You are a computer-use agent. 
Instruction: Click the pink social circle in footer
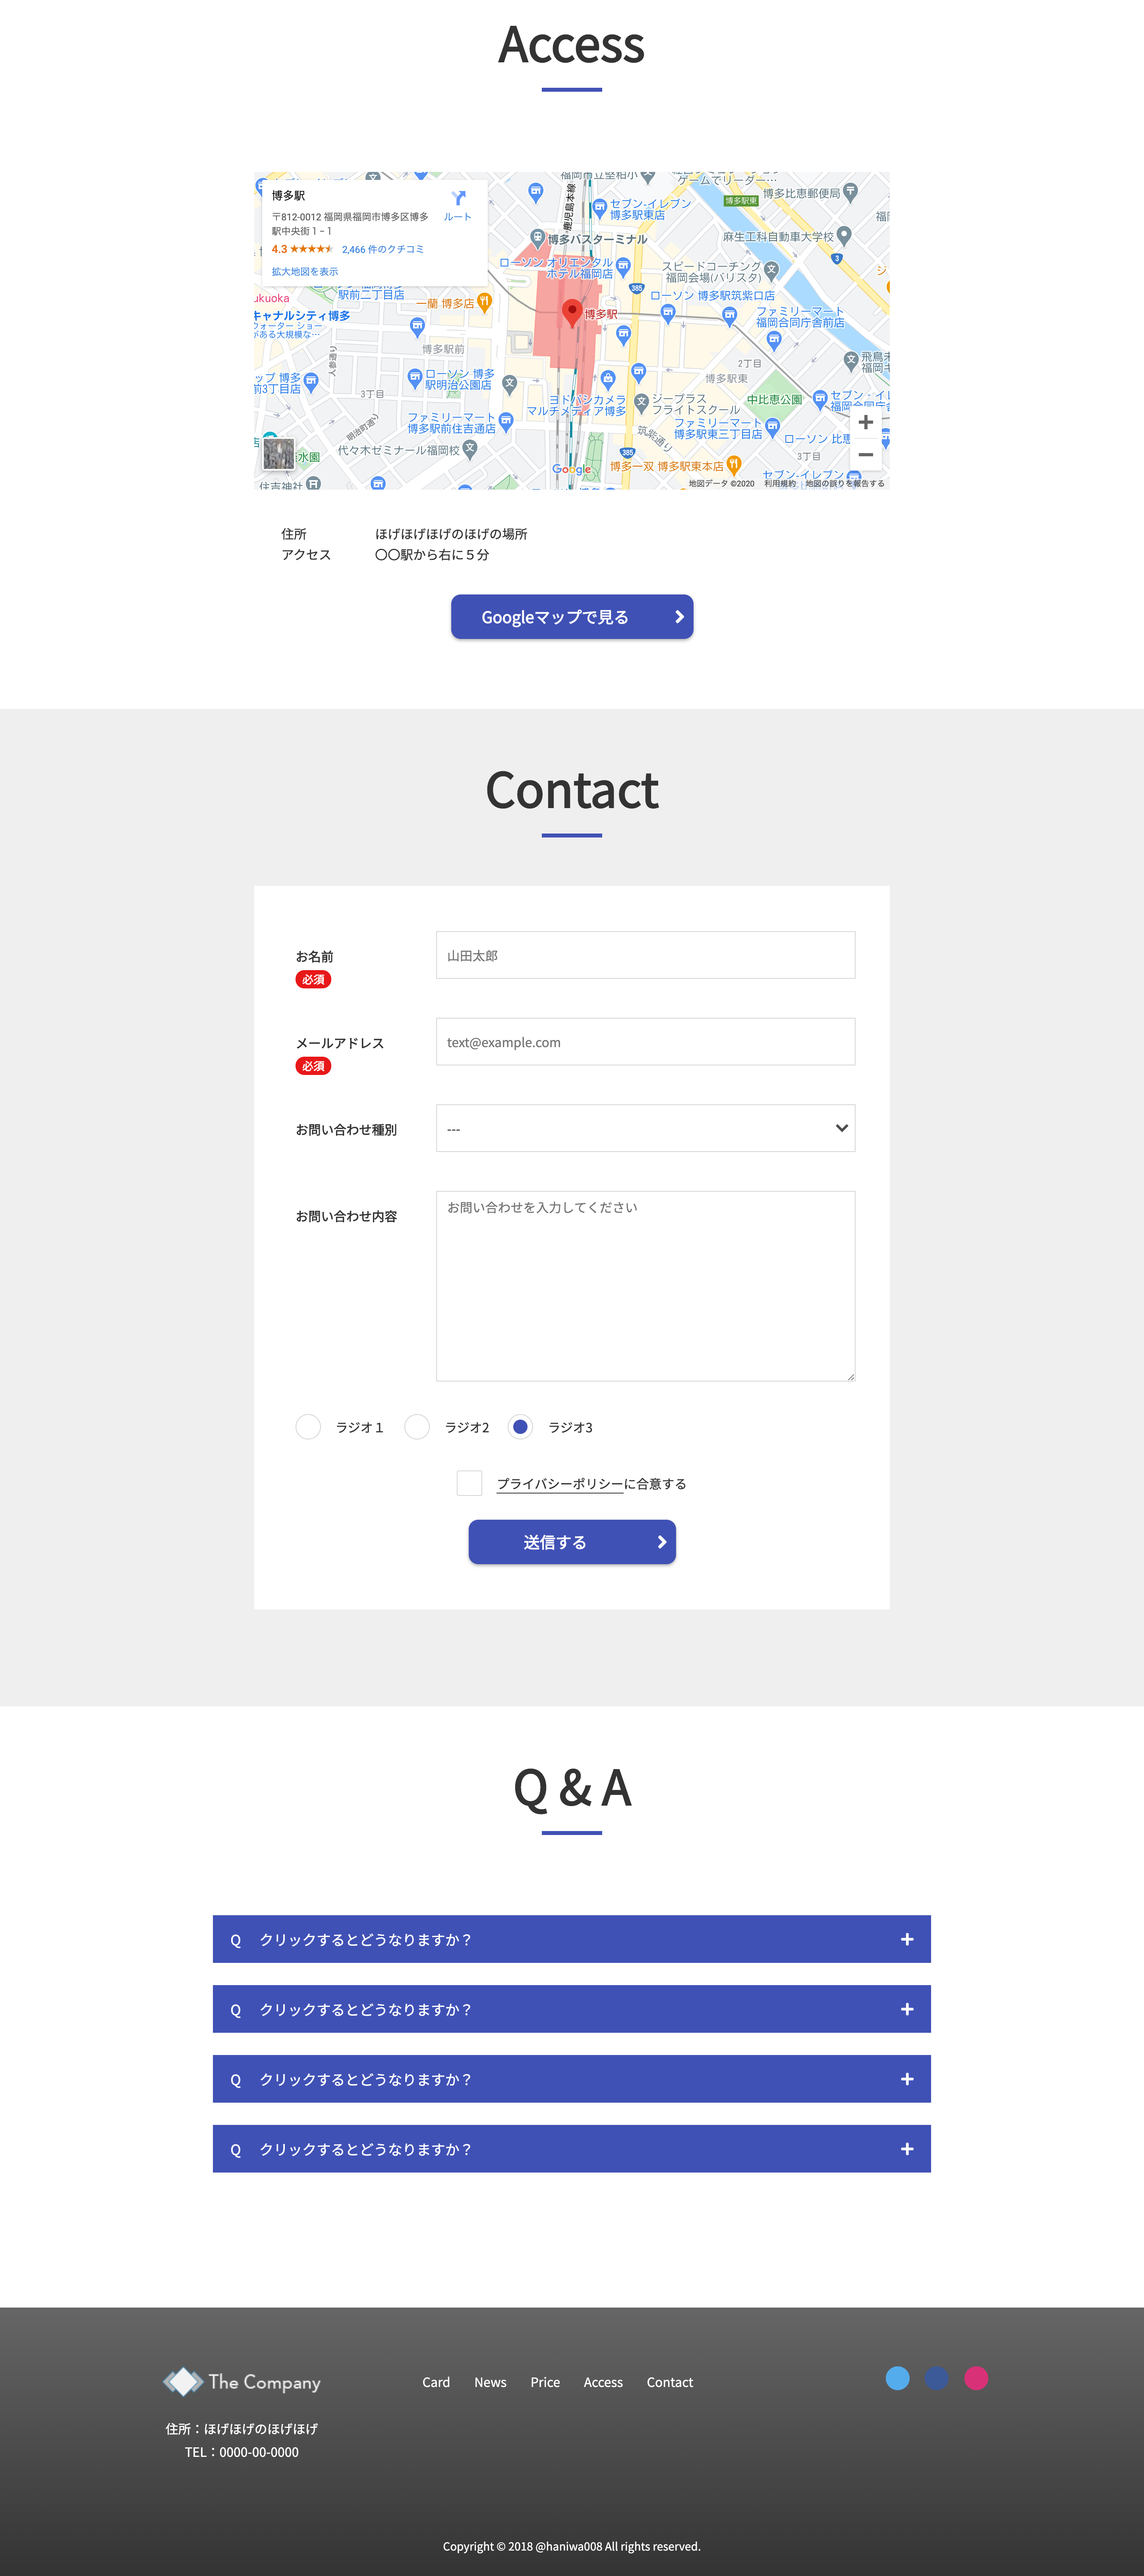(975, 2378)
